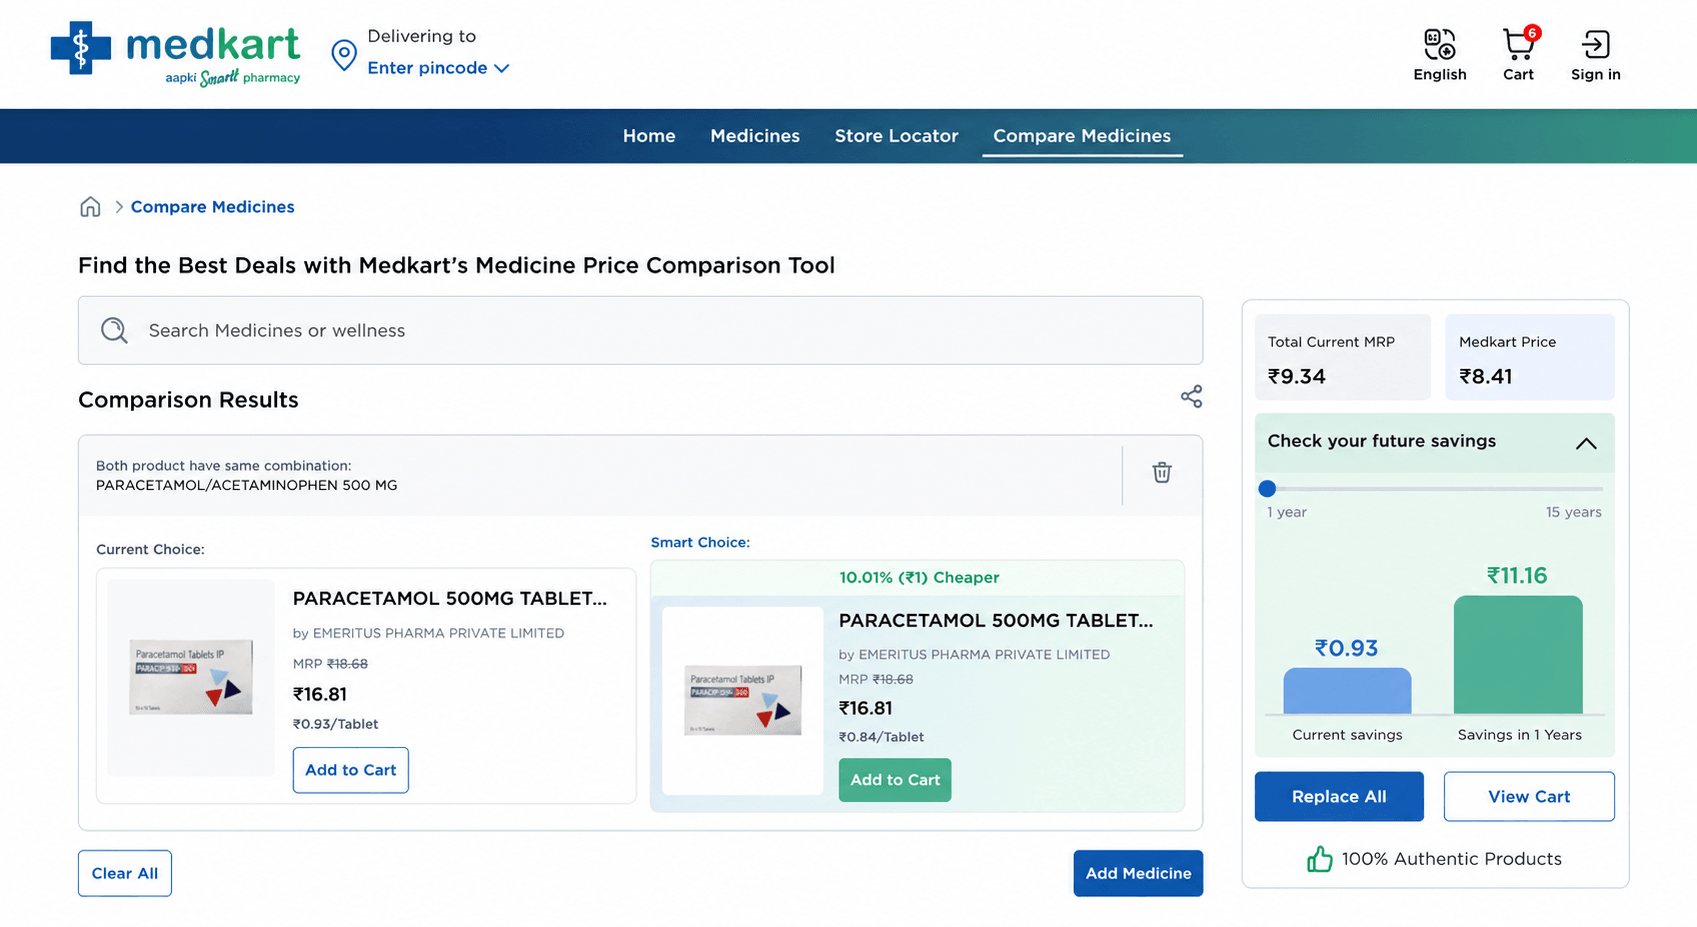Select the Compare Medicines tab
The height and width of the screenshot is (927, 1697).
(1082, 136)
